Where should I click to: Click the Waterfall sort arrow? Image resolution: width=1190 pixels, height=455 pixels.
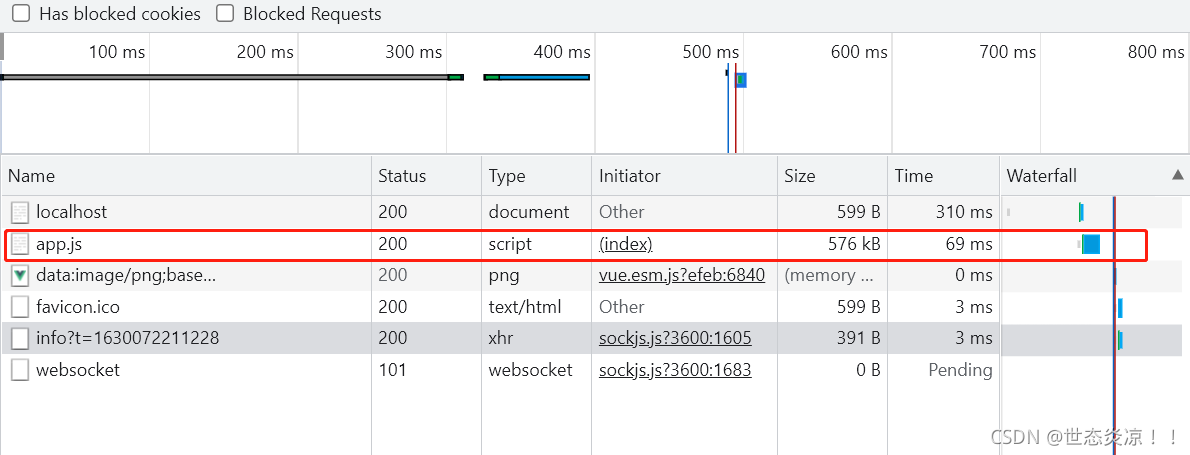point(1177,176)
